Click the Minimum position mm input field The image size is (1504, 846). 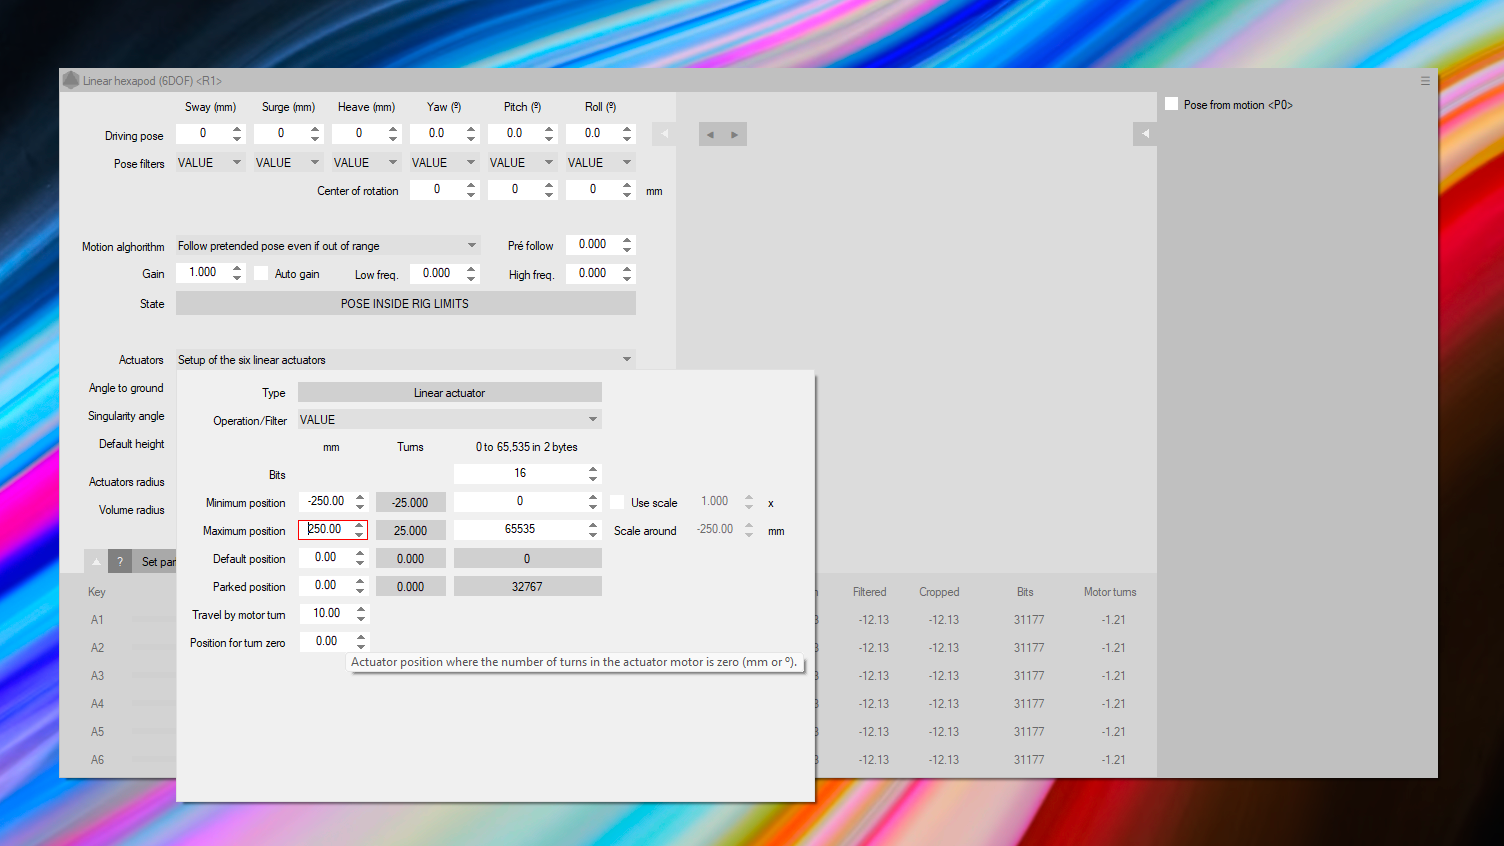coord(326,502)
